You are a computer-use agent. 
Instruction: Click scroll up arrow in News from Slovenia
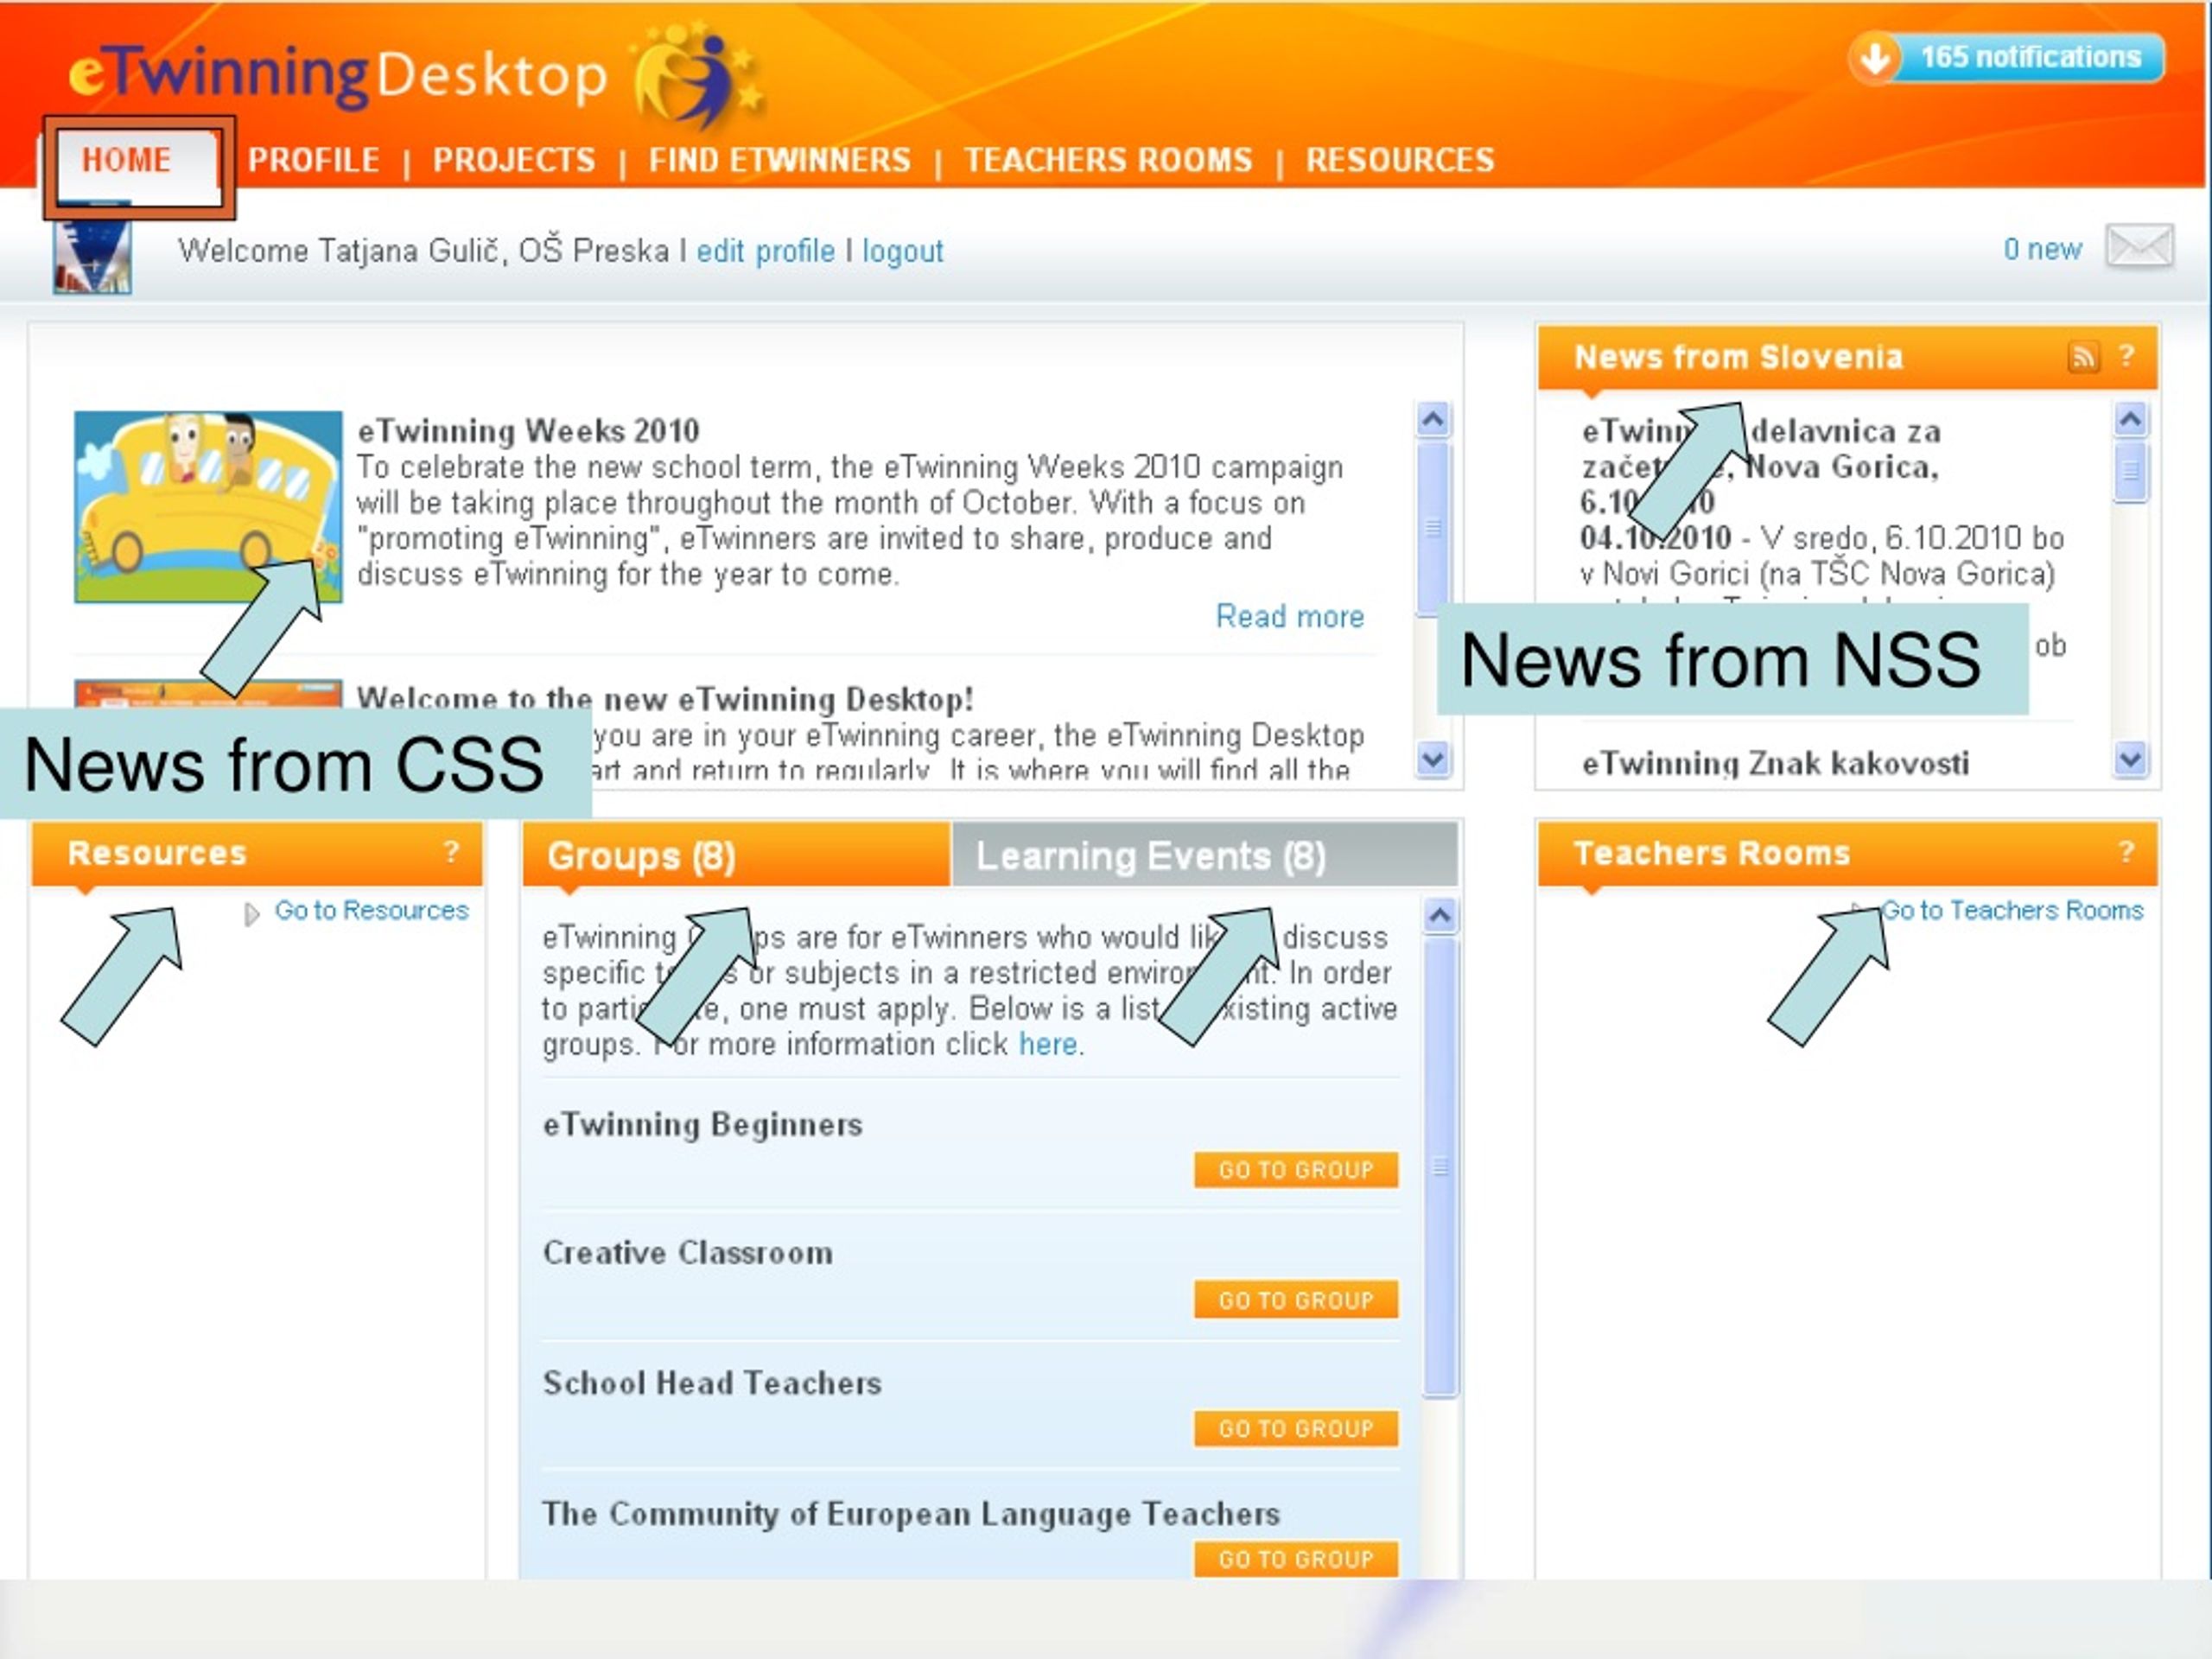tap(2130, 419)
